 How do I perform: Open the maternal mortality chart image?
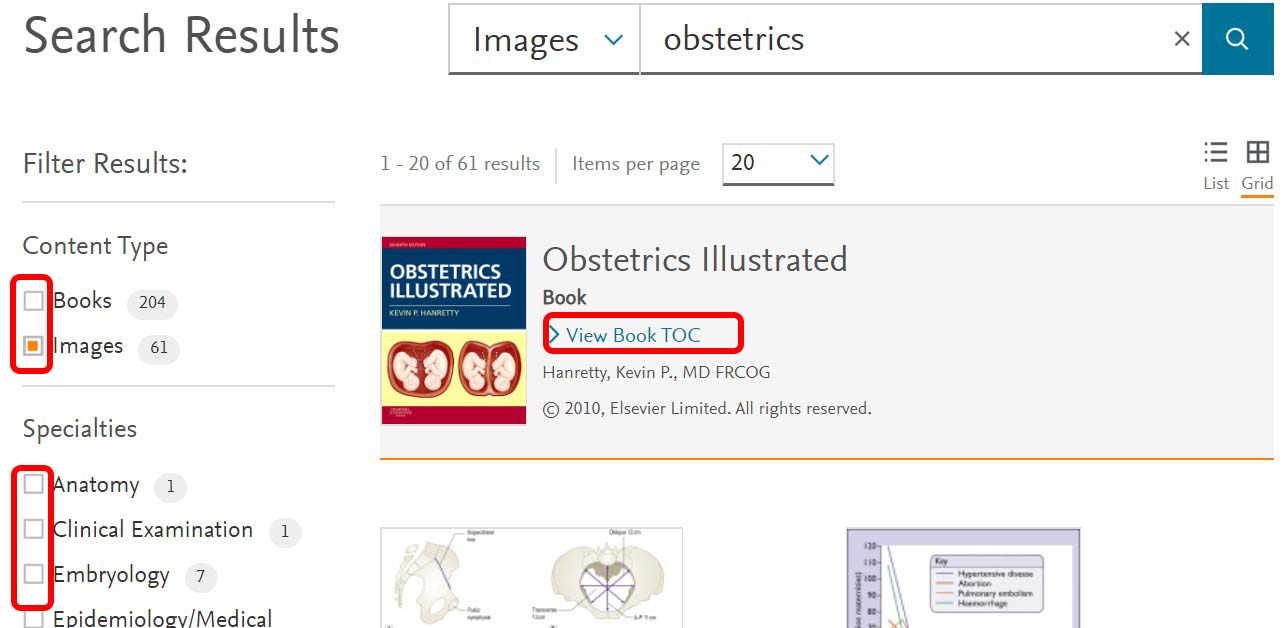(962, 578)
